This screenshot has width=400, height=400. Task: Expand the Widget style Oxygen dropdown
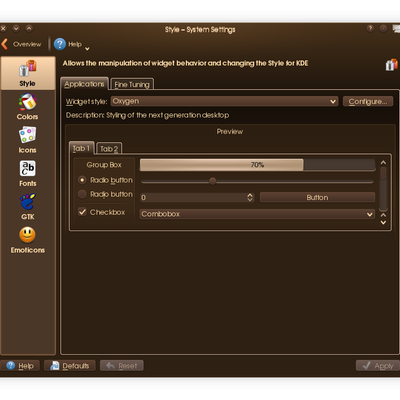click(x=225, y=101)
